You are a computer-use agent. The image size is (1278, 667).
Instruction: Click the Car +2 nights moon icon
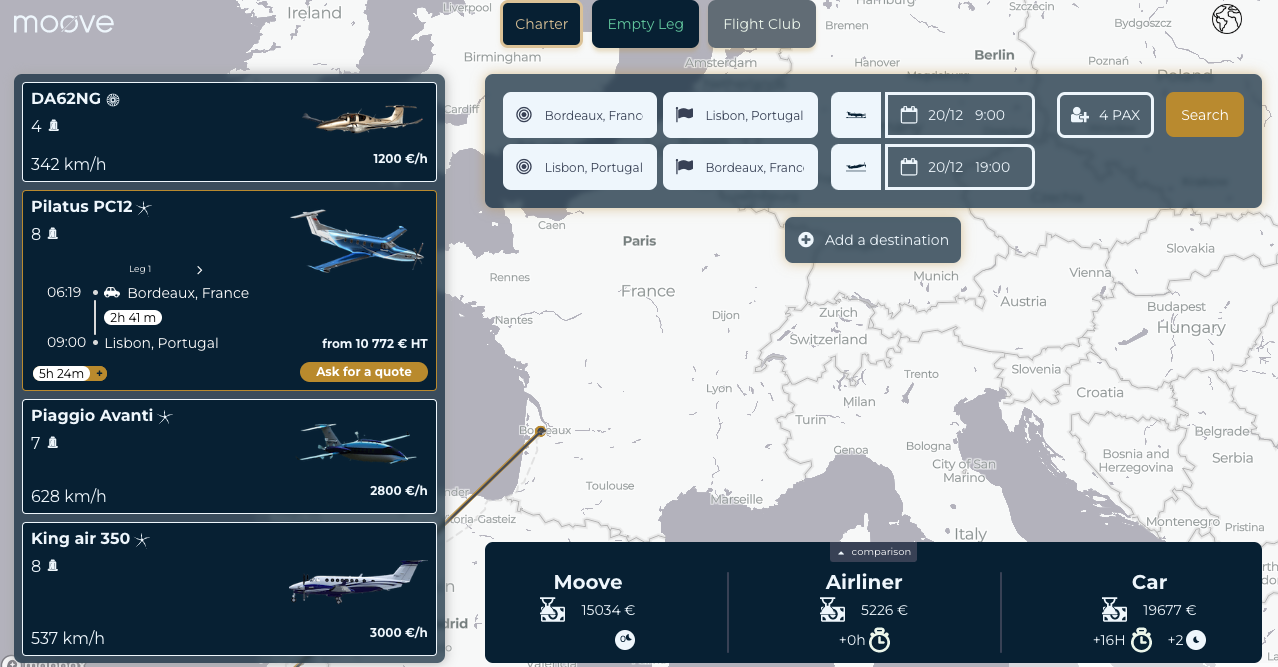1196,640
